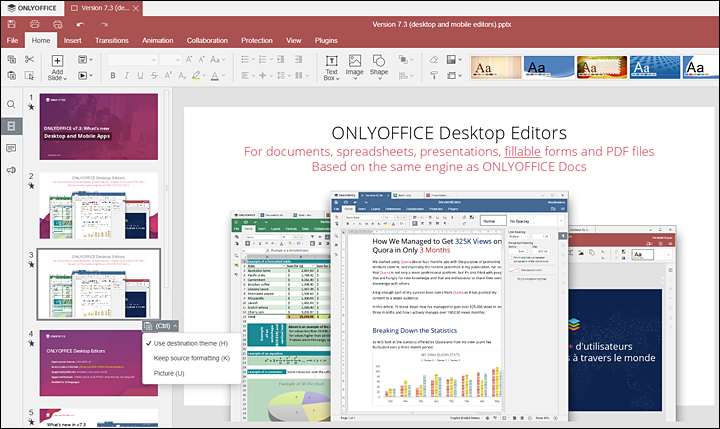
Task: Switch to the View tab
Action: [293, 40]
